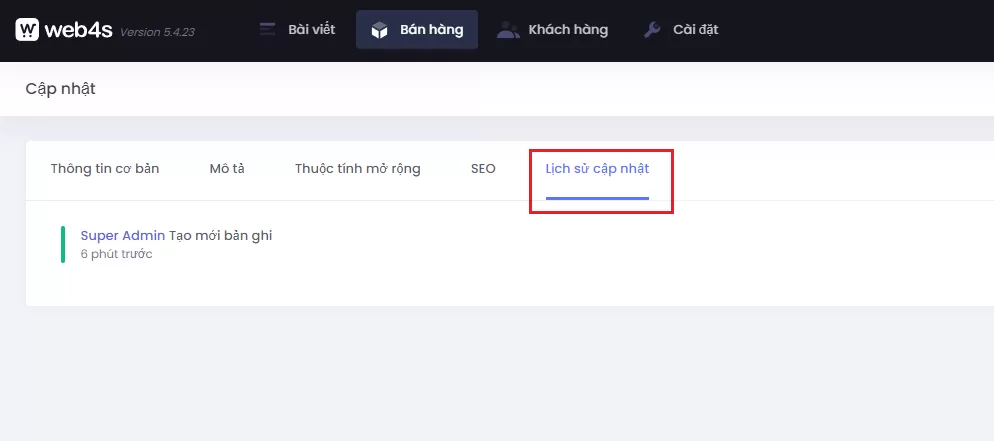Screen dimensions: 994x441
Task: Click the Bán hàng cube icon
Action: (379, 30)
